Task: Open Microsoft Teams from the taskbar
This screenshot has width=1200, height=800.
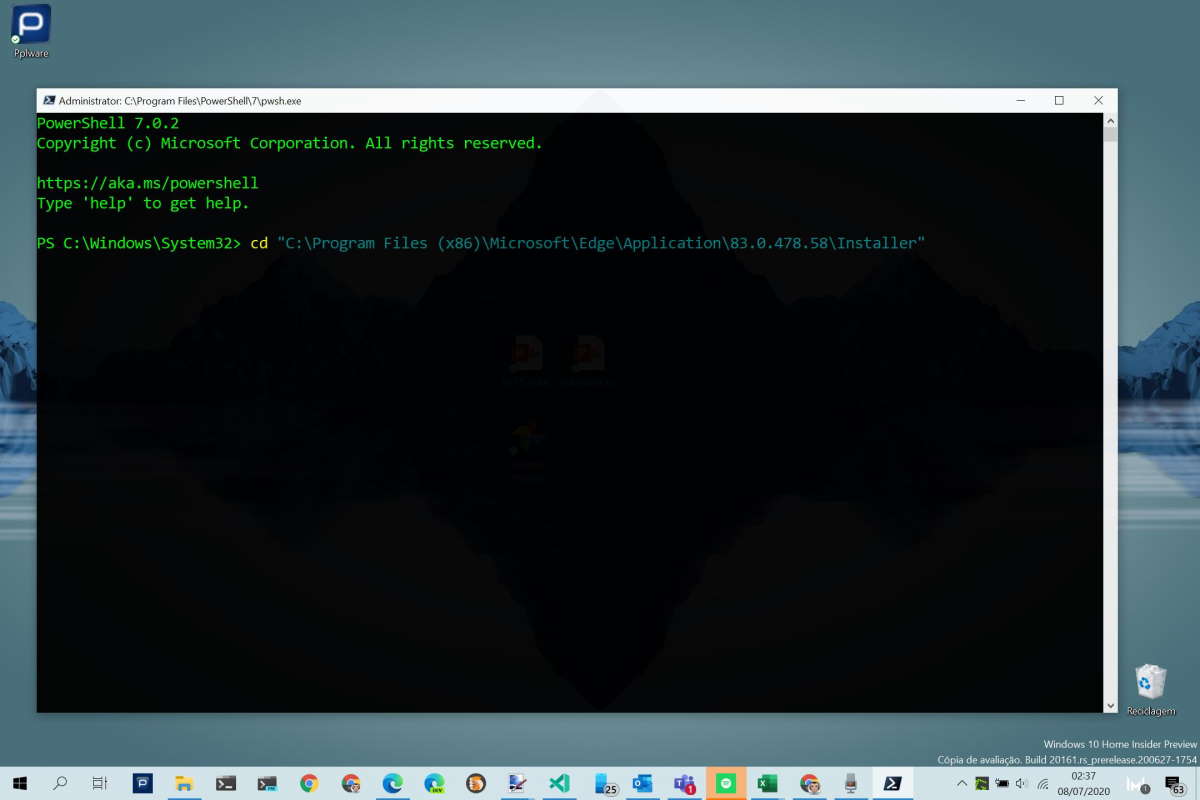Action: pyautogui.click(x=684, y=783)
